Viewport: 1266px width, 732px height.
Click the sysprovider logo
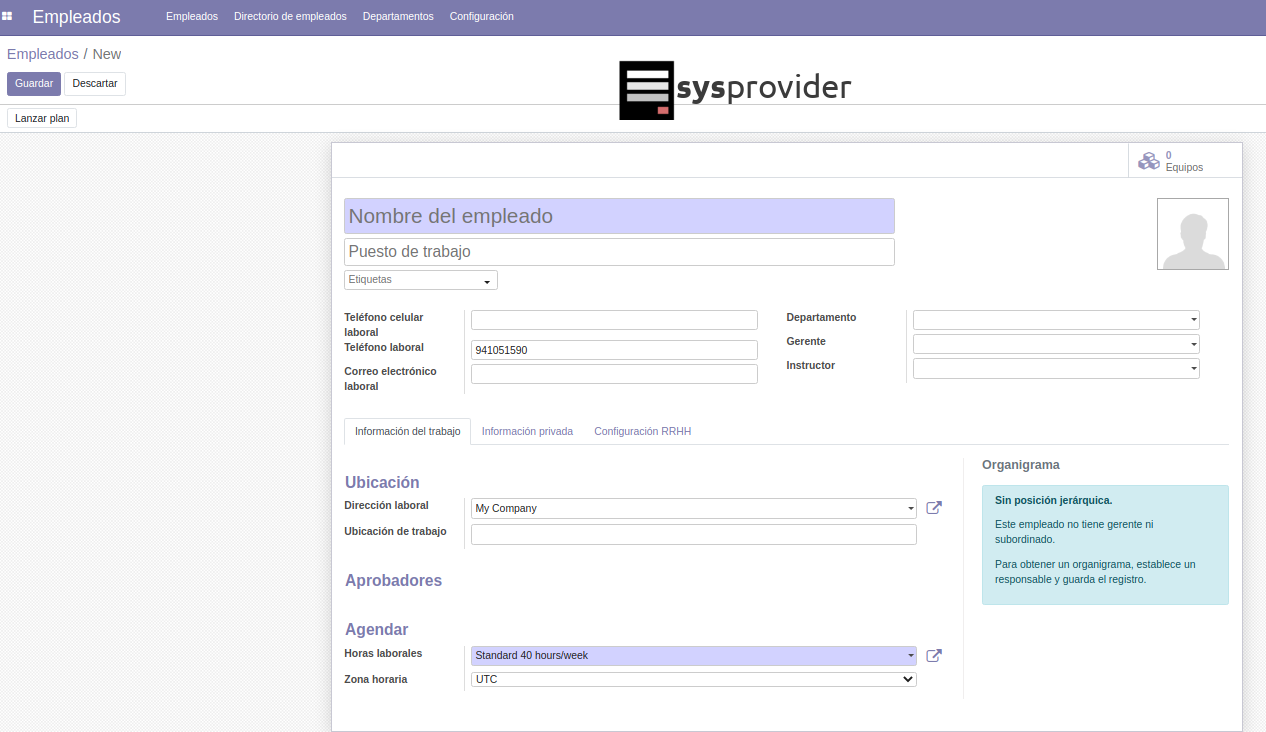click(735, 90)
